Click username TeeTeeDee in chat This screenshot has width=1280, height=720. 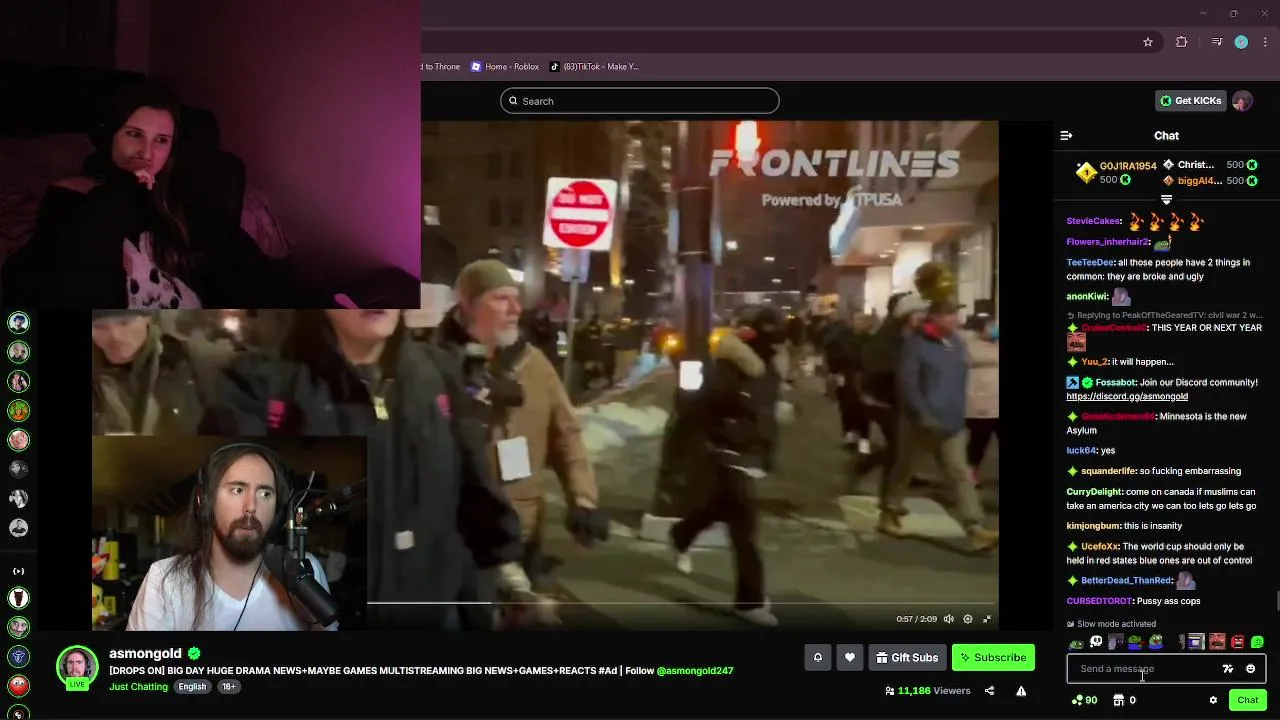[1090, 262]
